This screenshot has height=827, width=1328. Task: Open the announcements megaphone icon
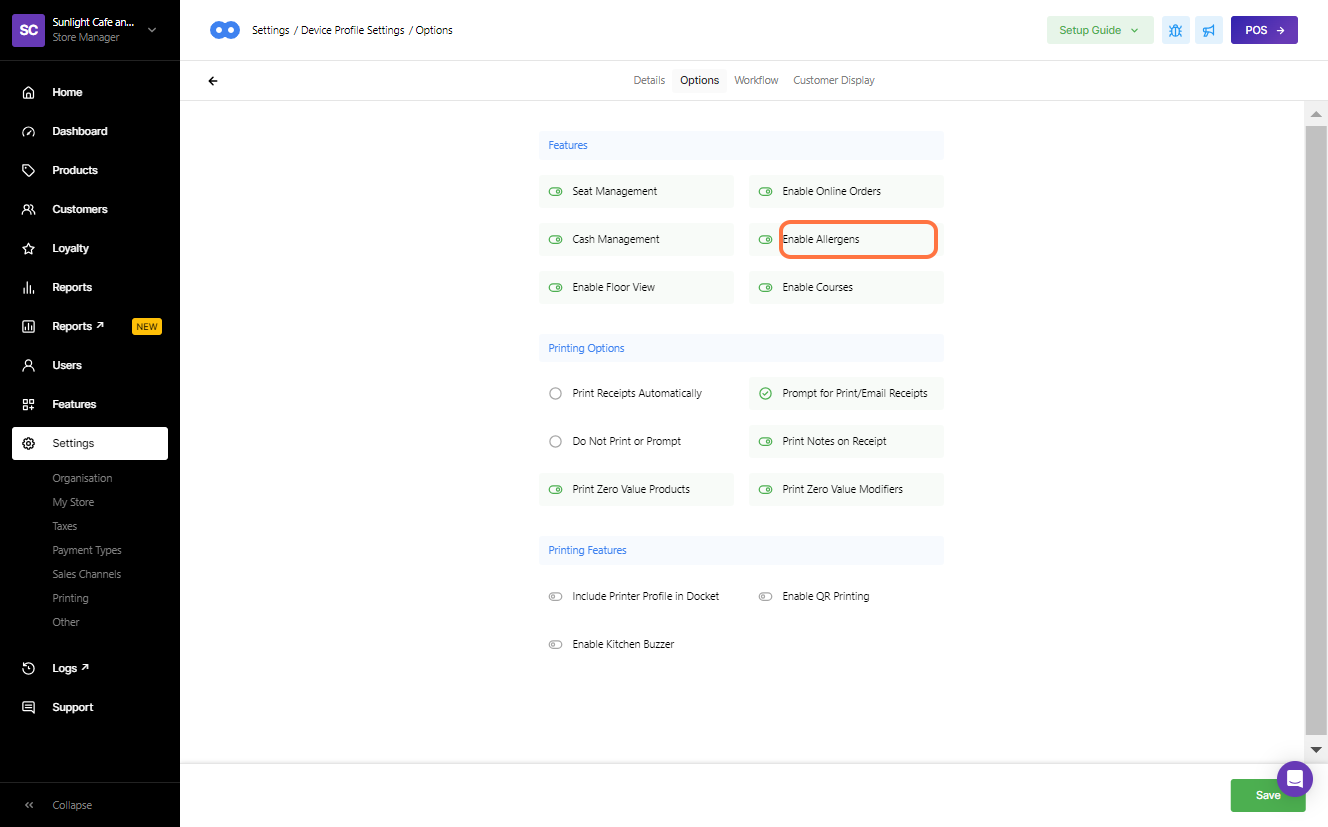1209,30
